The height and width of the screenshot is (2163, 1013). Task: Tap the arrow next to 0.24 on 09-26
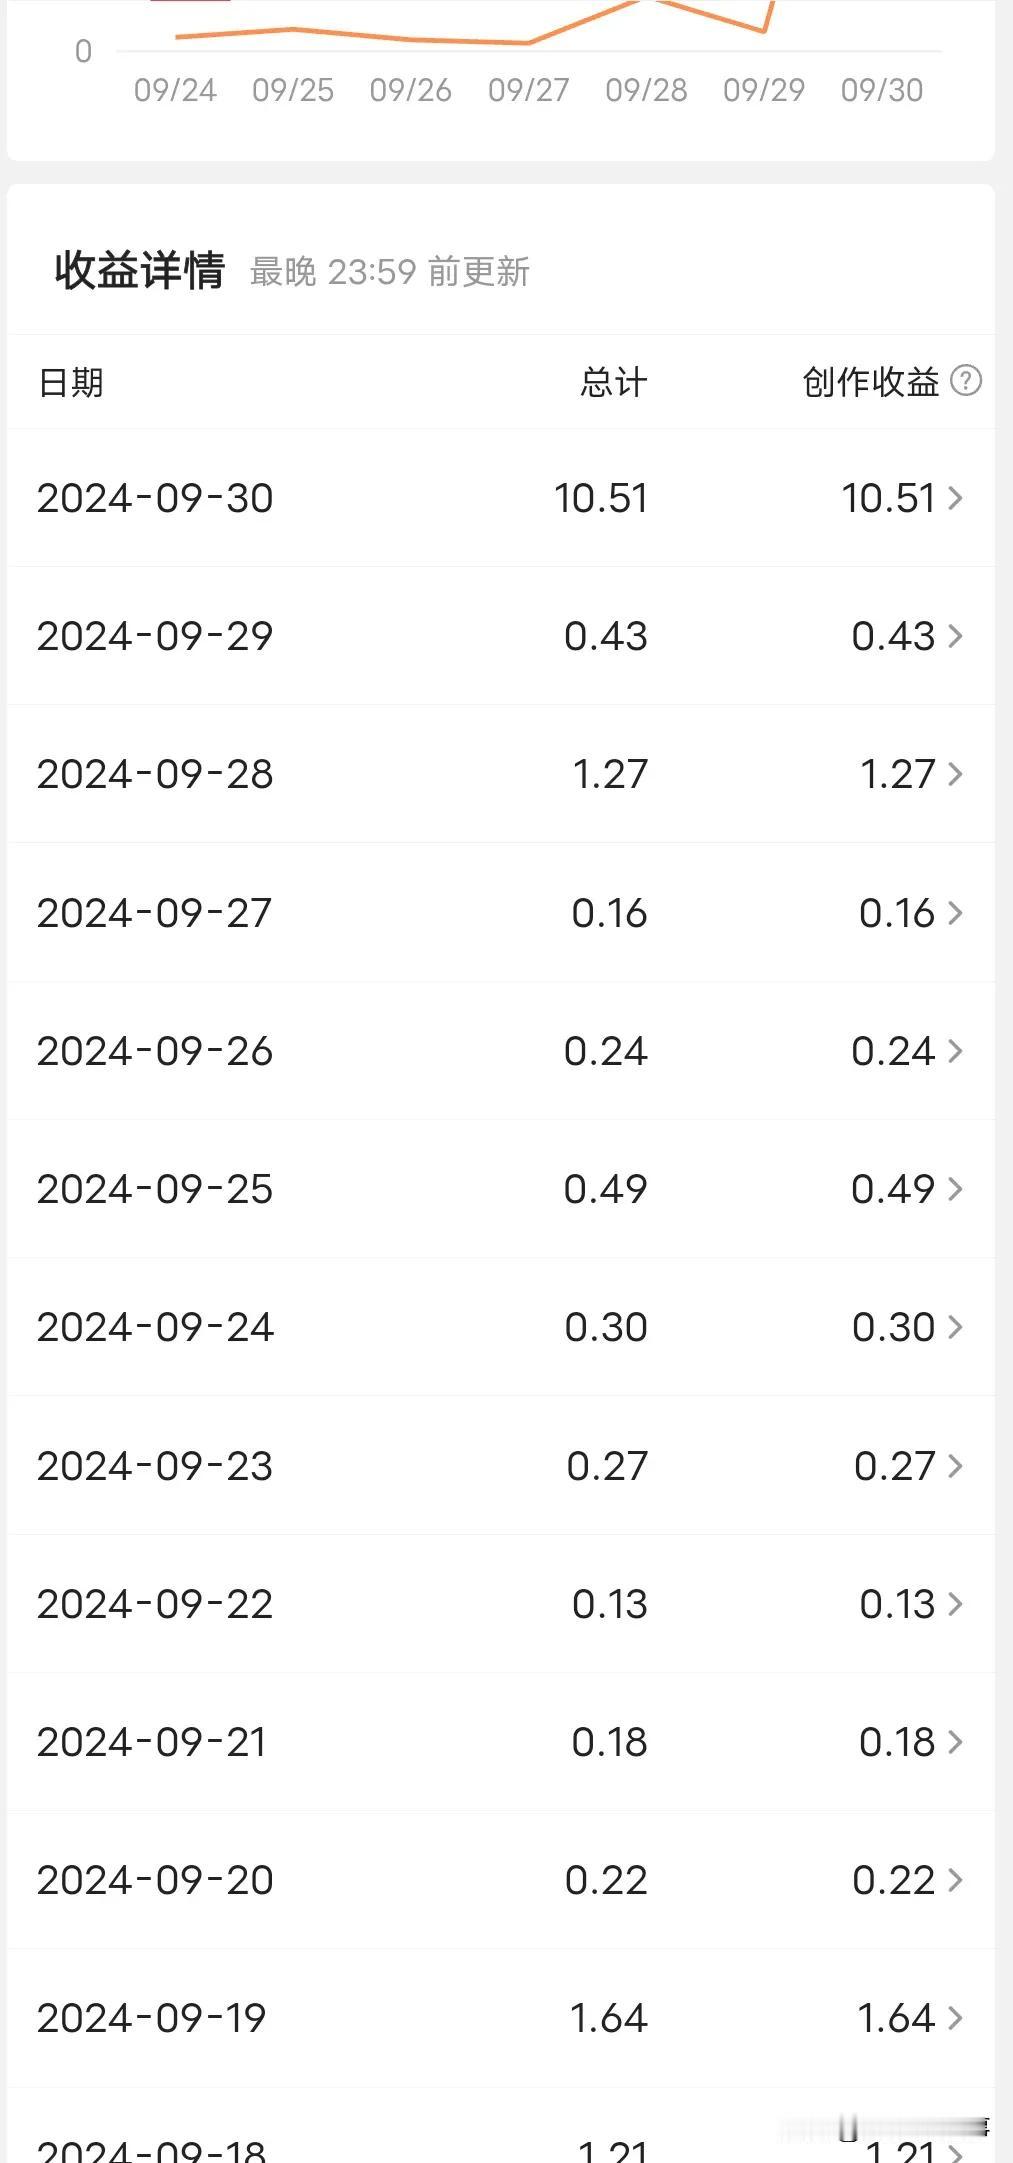pyautogui.click(x=955, y=1051)
